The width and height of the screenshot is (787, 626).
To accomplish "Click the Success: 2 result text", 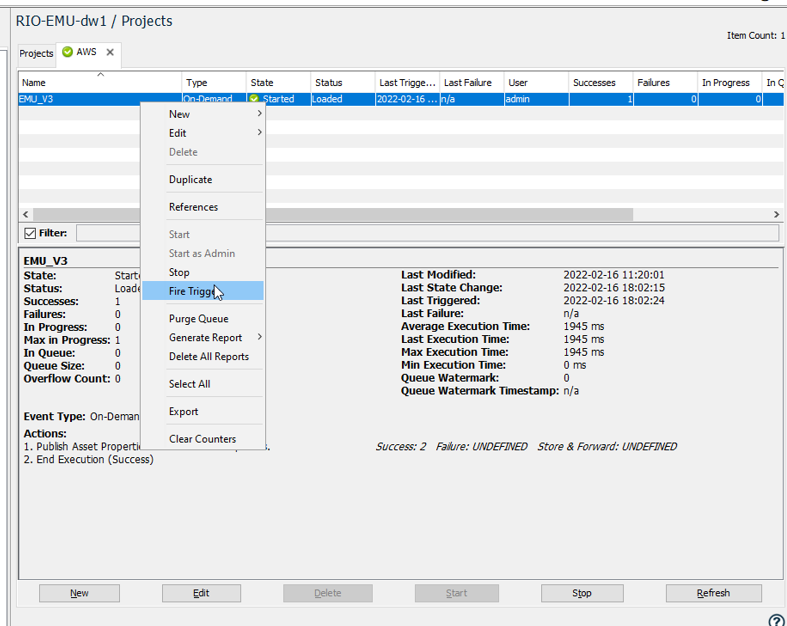I will tap(401, 446).
